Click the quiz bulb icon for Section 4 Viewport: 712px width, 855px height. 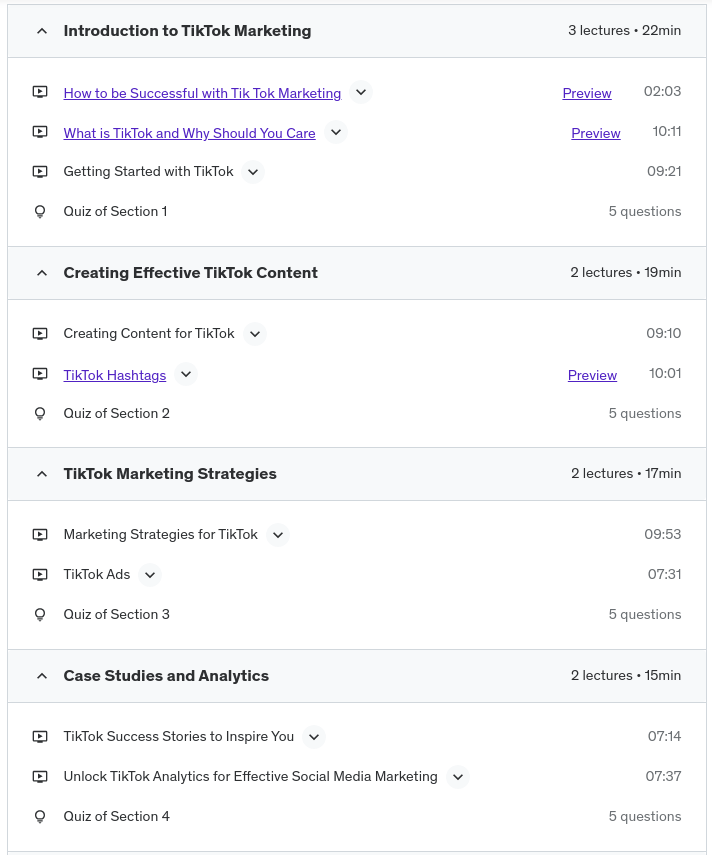point(40,817)
